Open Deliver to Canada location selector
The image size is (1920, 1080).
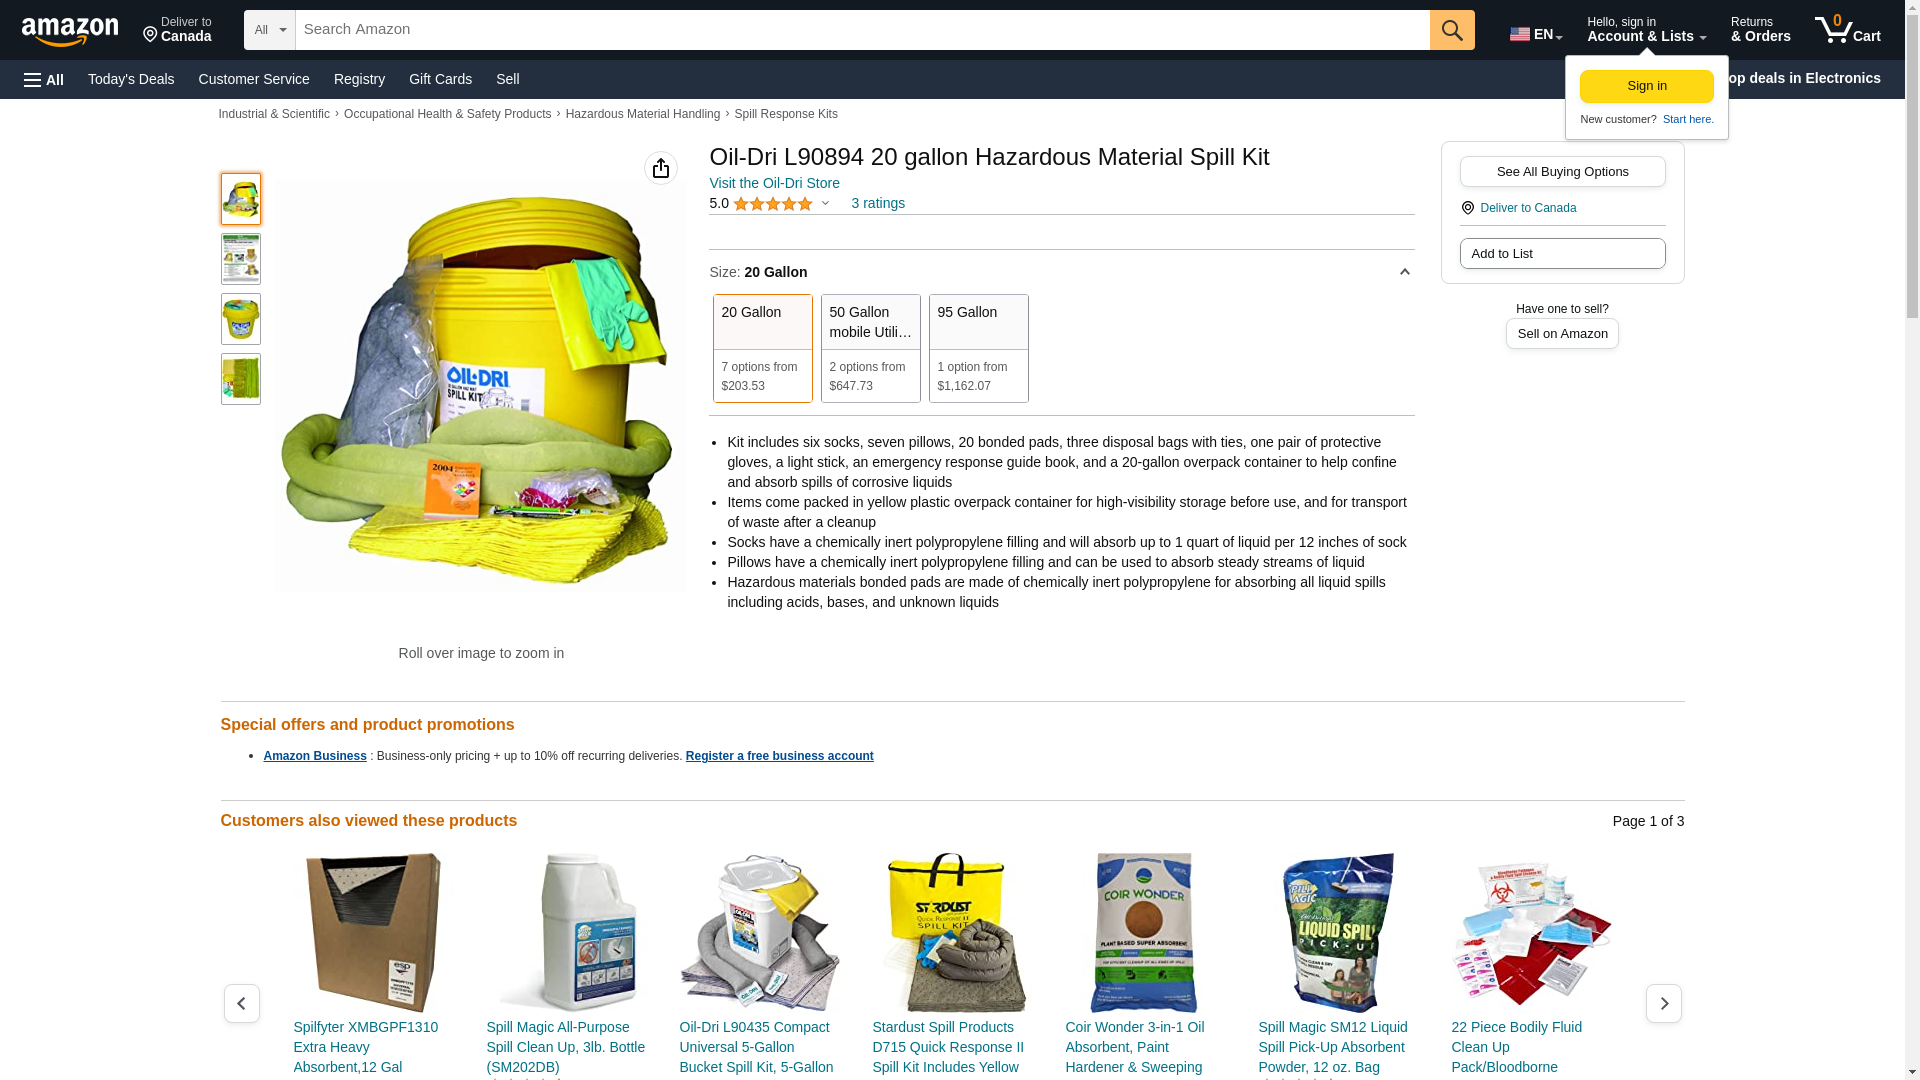click(177, 30)
